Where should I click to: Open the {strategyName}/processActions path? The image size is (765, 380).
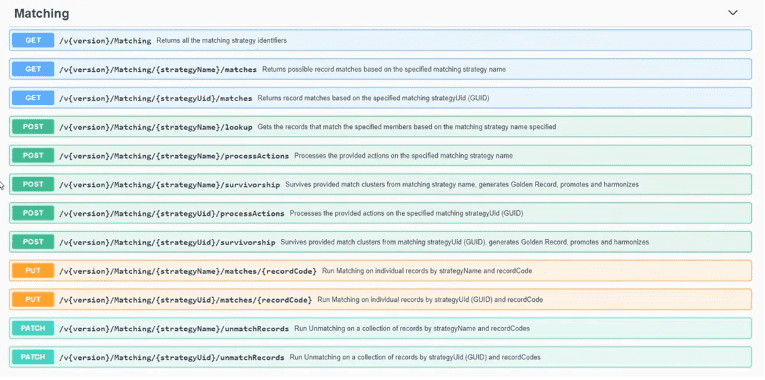[x=174, y=156]
